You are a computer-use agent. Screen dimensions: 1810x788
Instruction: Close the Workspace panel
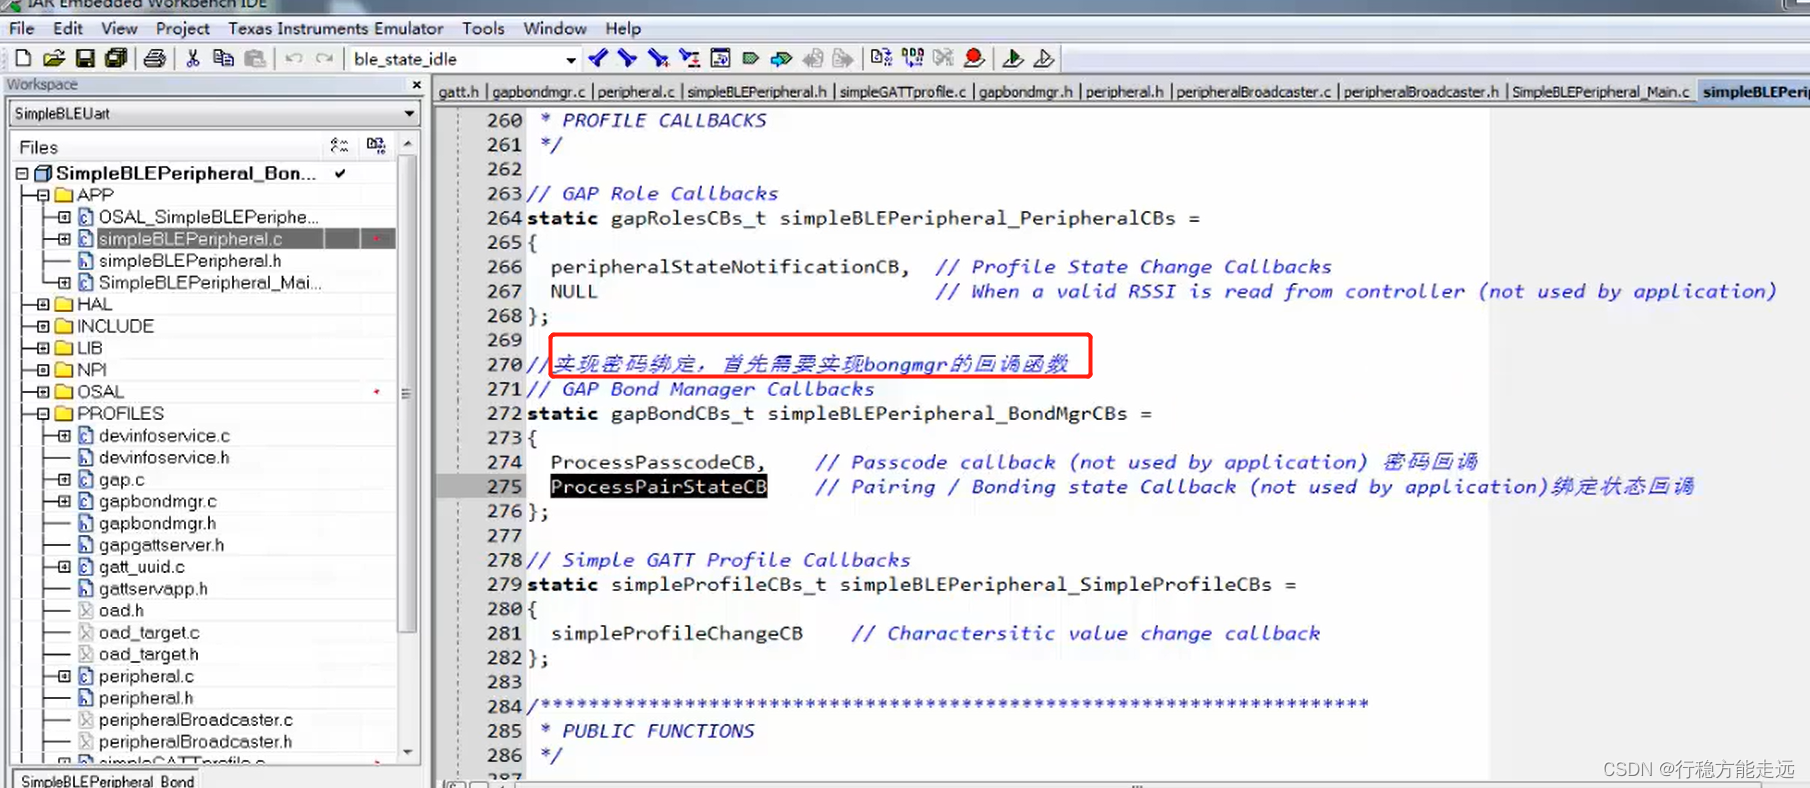(x=417, y=85)
